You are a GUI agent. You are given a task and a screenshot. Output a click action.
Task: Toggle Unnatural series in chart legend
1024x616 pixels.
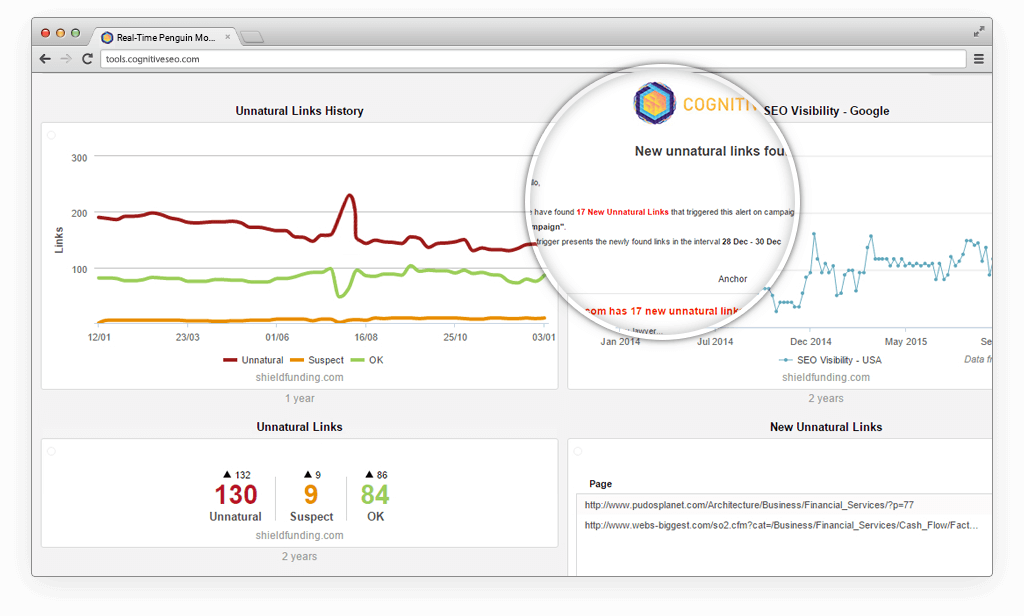click(253, 360)
